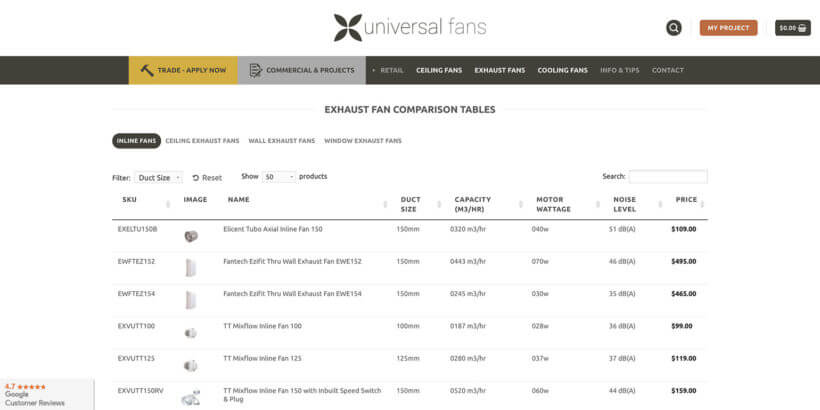Viewport: 820px width, 410px height.
Task: Open Ceiling Fans menu
Action: pyautogui.click(x=439, y=70)
